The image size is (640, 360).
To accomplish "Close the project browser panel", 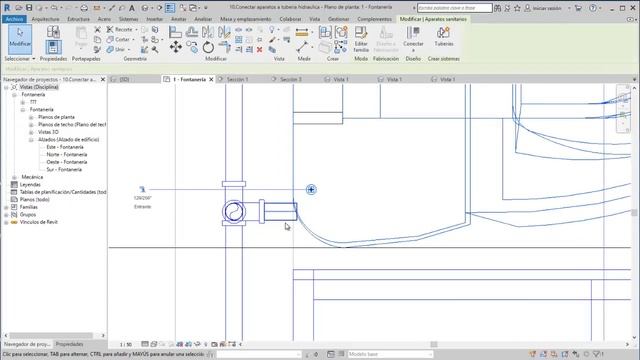I will pyautogui.click(x=103, y=80).
